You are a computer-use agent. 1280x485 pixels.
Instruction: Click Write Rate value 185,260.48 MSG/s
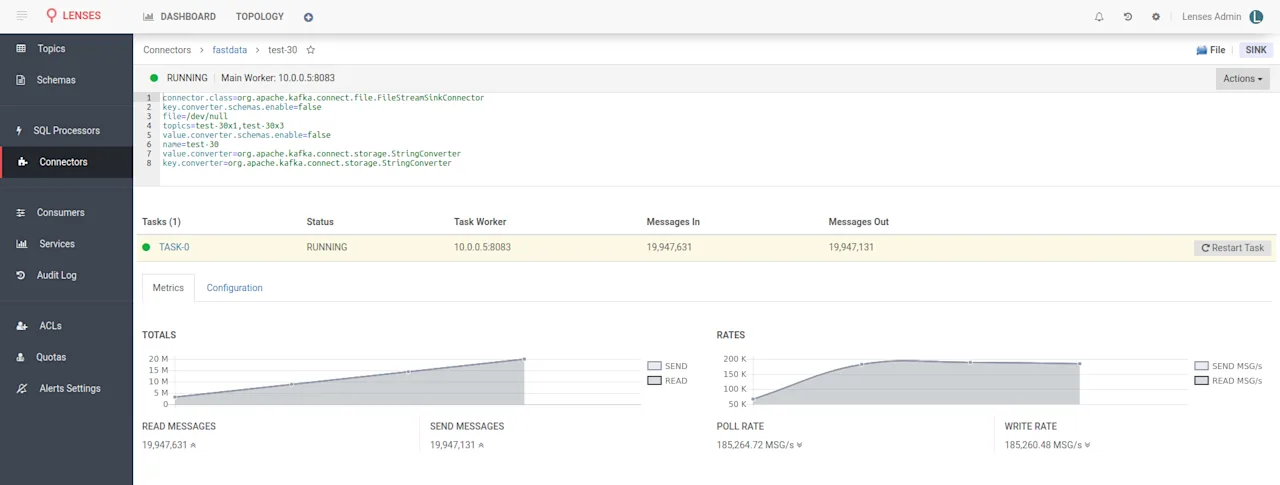(x=1044, y=445)
